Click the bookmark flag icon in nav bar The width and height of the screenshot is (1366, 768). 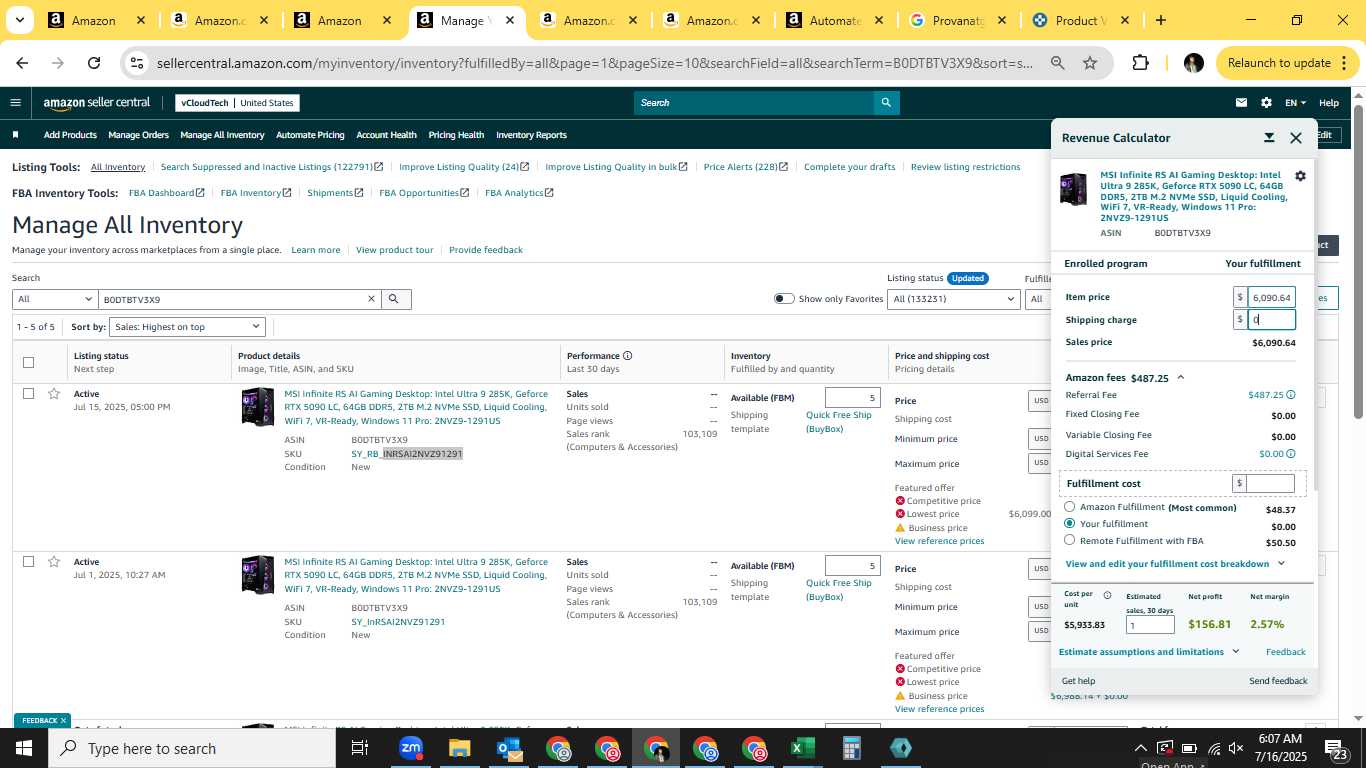(15, 135)
